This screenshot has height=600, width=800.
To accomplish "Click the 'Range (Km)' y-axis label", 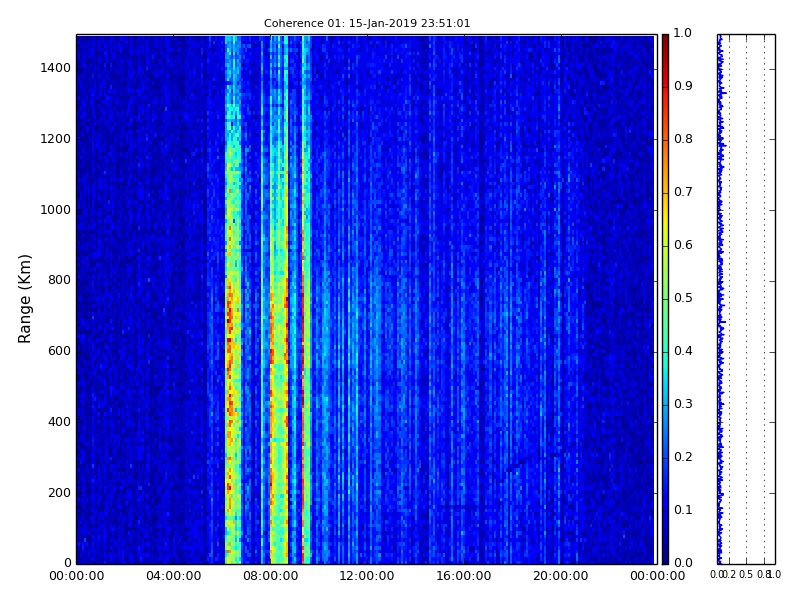I will coord(24,299).
